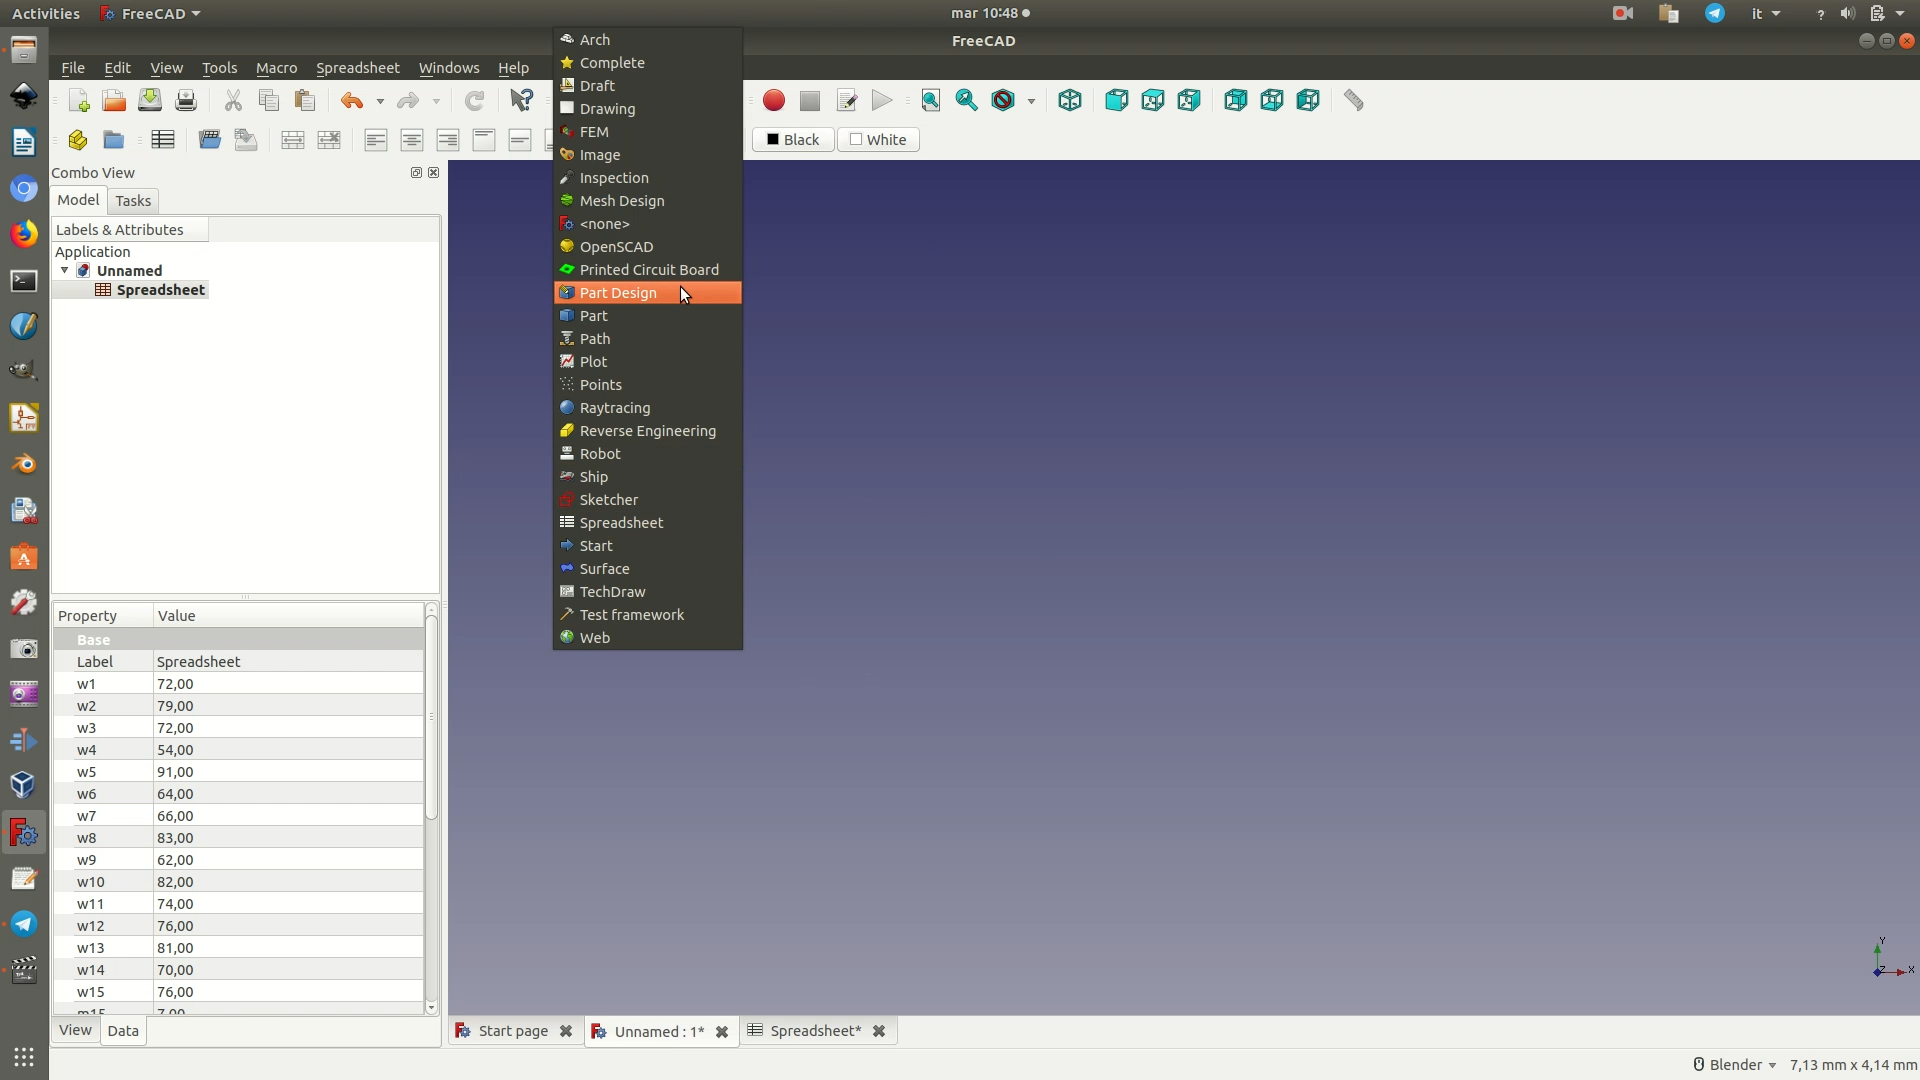The height and width of the screenshot is (1080, 1920).
Task: Open the 'it' keyboard layout dropdown
Action: click(1766, 13)
